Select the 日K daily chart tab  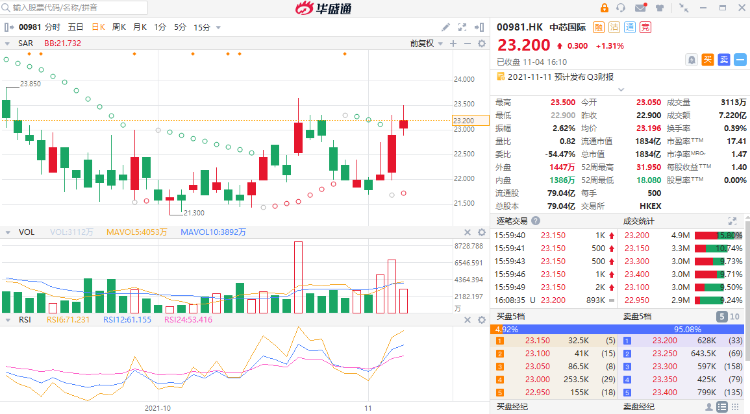point(98,27)
